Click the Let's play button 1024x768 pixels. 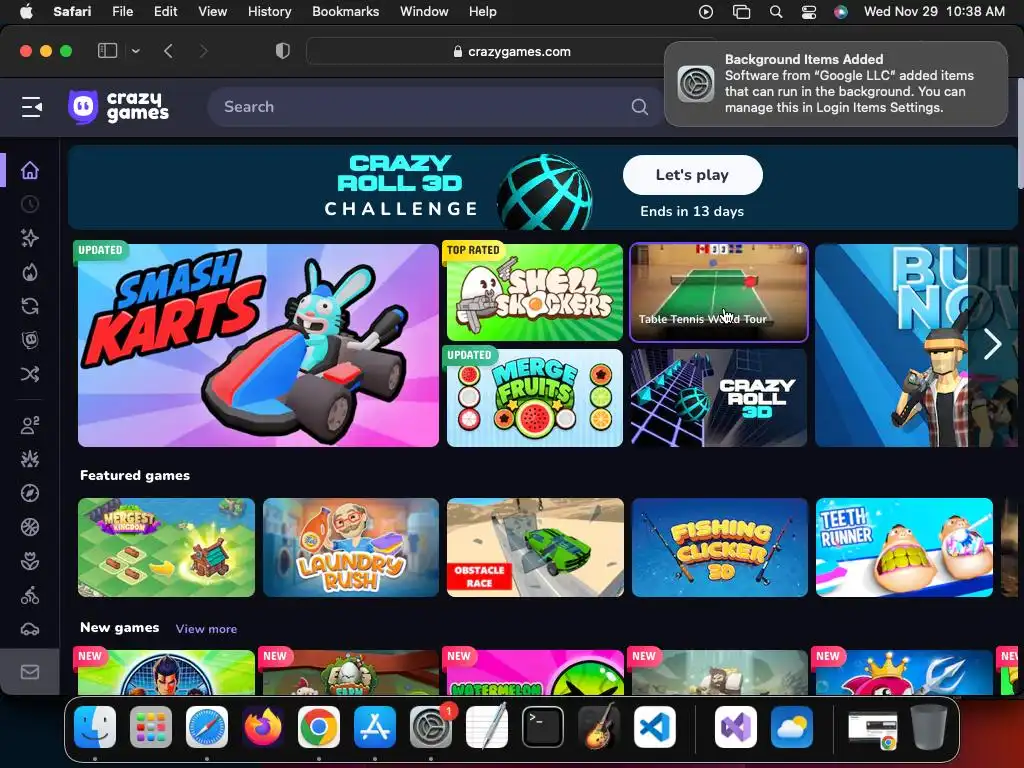692,175
